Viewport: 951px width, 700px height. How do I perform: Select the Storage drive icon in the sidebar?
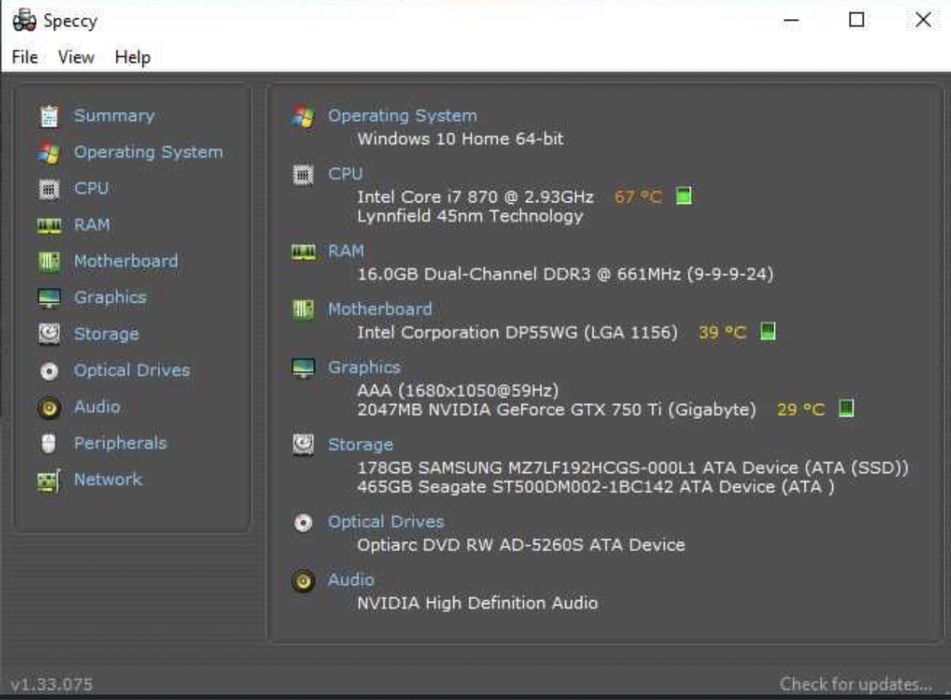[x=48, y=334]
